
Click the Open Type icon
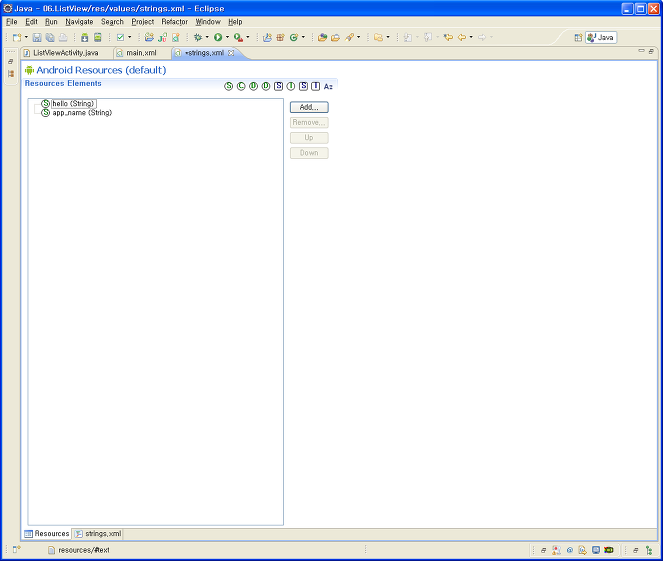point(322,38)
